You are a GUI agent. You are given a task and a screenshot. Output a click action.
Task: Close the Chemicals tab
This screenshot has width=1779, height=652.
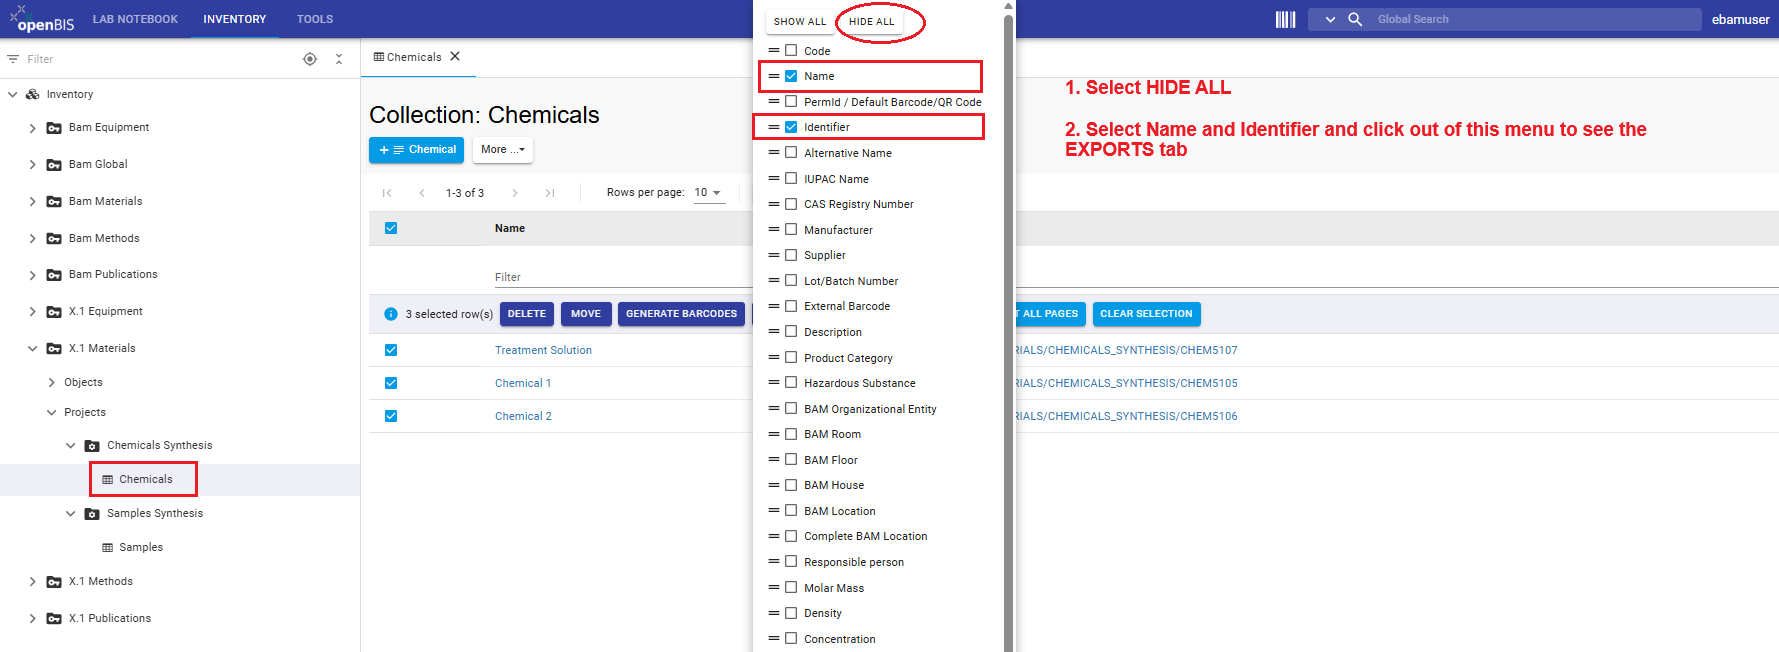[x=455, y=56]
